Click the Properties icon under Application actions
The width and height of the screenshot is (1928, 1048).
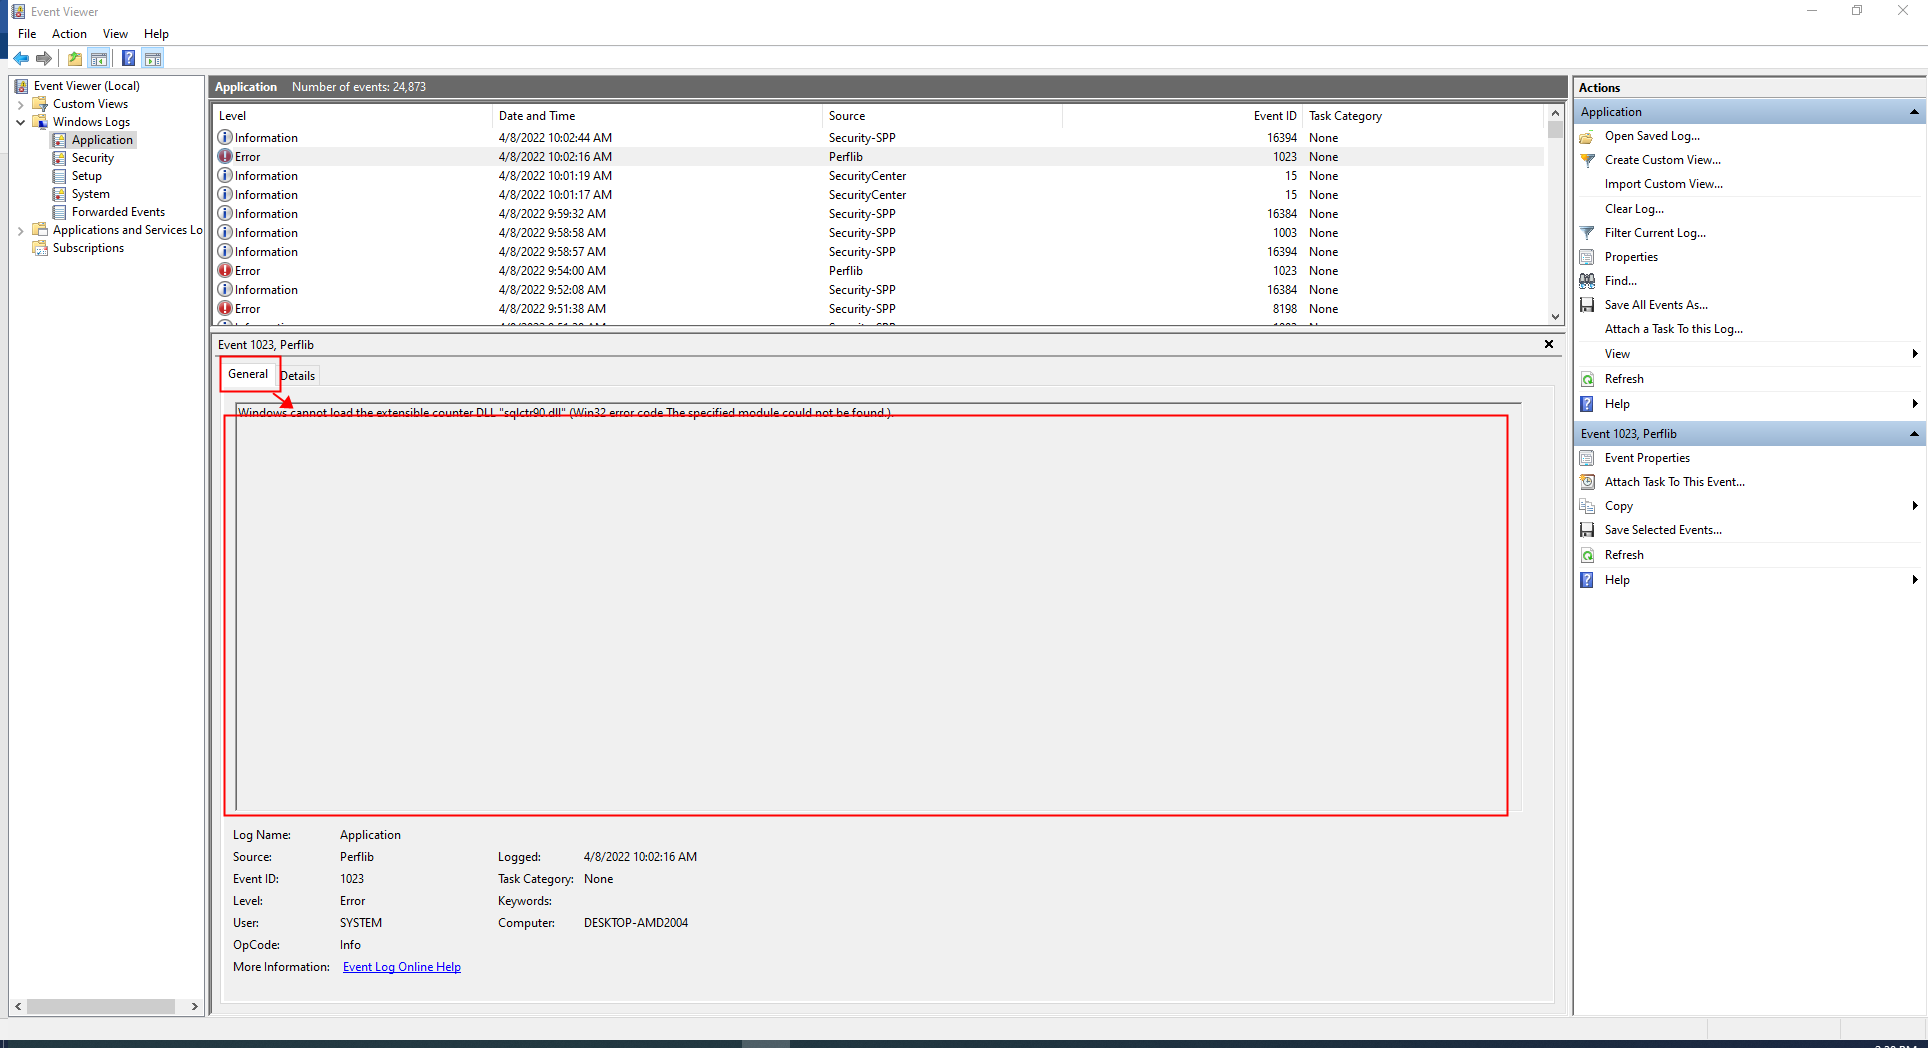[1587, 257]
